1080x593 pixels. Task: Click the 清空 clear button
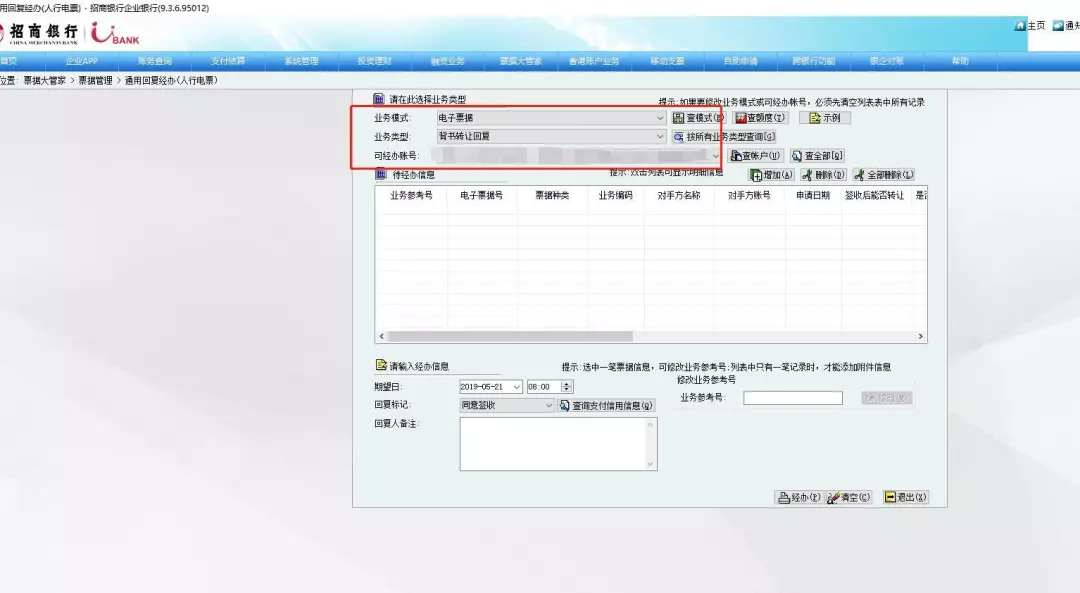pyautogui.click(x=849, y=497)
